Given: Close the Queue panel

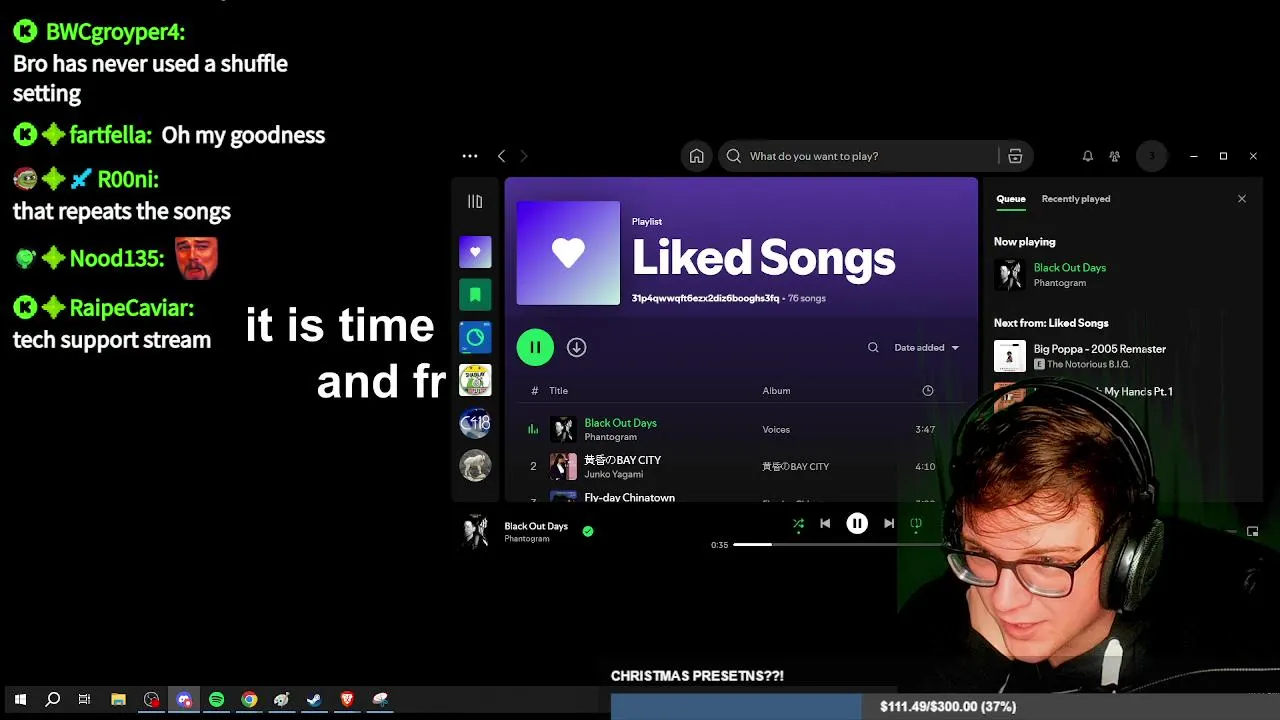Looking at the screenshot, I should coord(1242,199).
